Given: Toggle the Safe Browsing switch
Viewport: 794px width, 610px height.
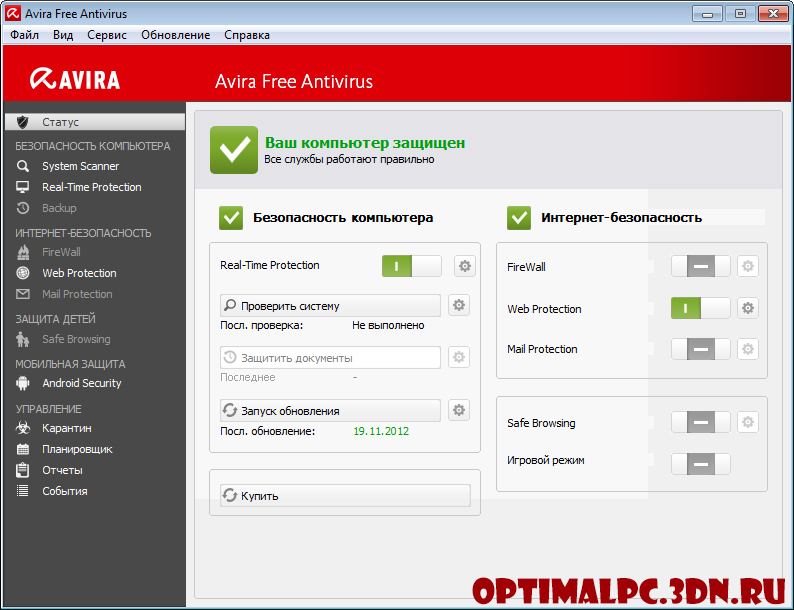Looking at the screenshot, I should [701, 422].
